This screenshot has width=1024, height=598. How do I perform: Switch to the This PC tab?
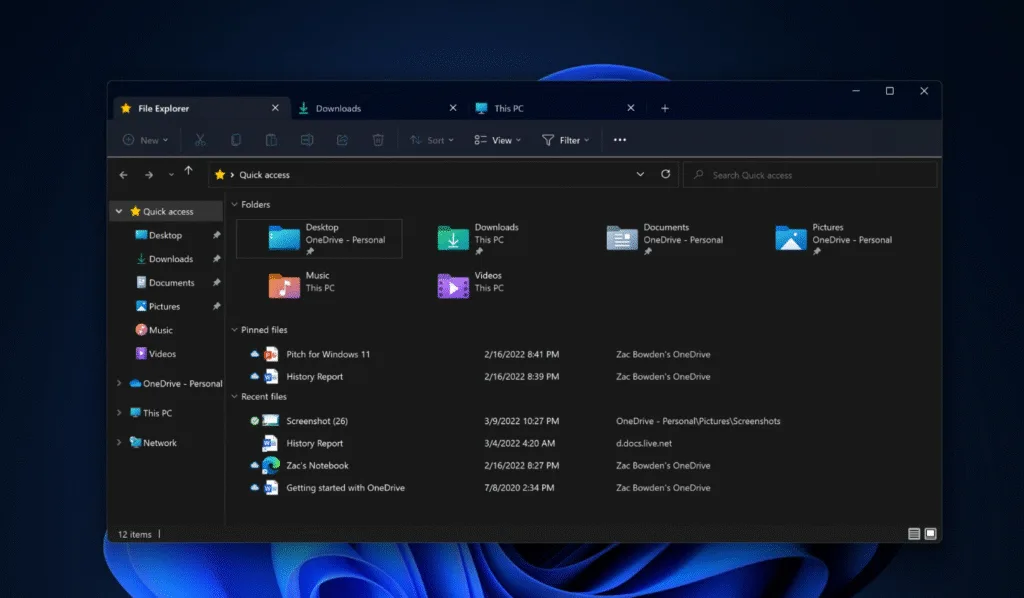509,108
